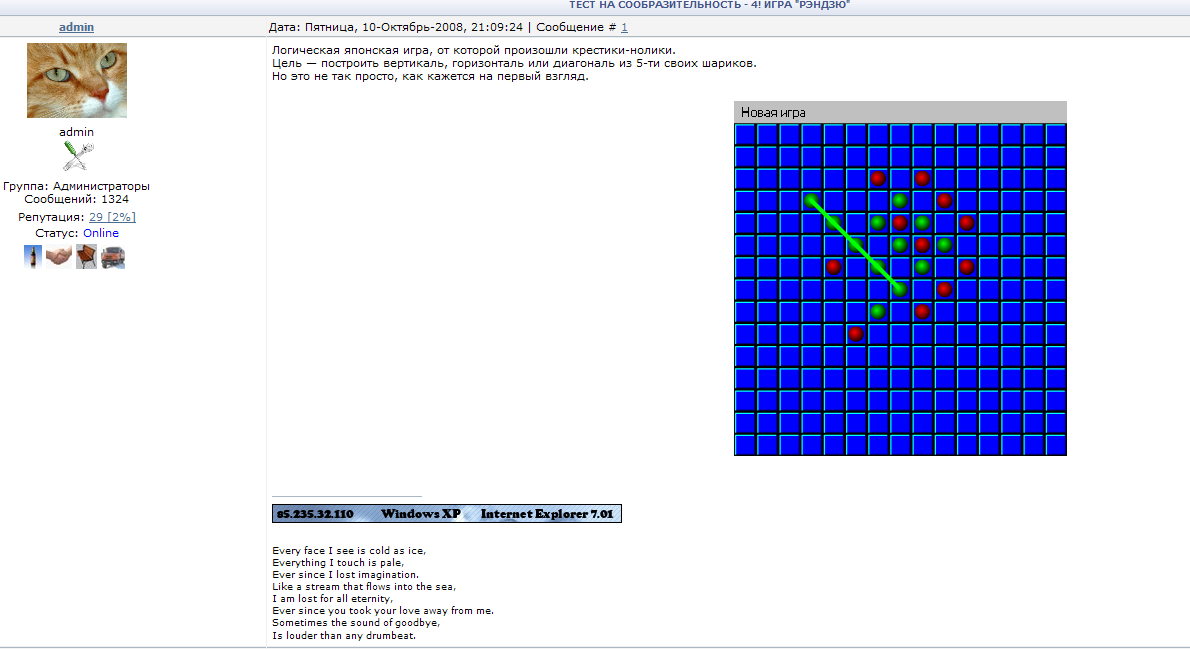Click green ball at upper end of green line

pyautogui.click(x=812, y=200)
